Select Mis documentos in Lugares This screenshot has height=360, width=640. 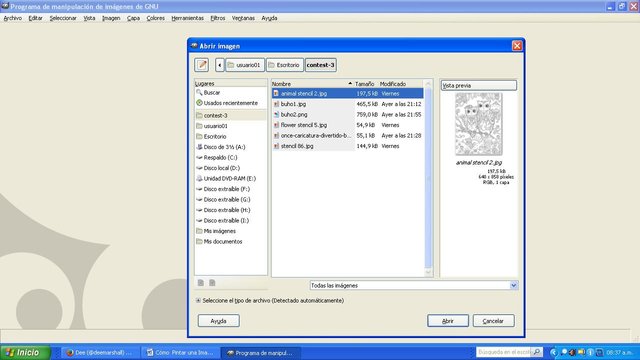[231, 242]
